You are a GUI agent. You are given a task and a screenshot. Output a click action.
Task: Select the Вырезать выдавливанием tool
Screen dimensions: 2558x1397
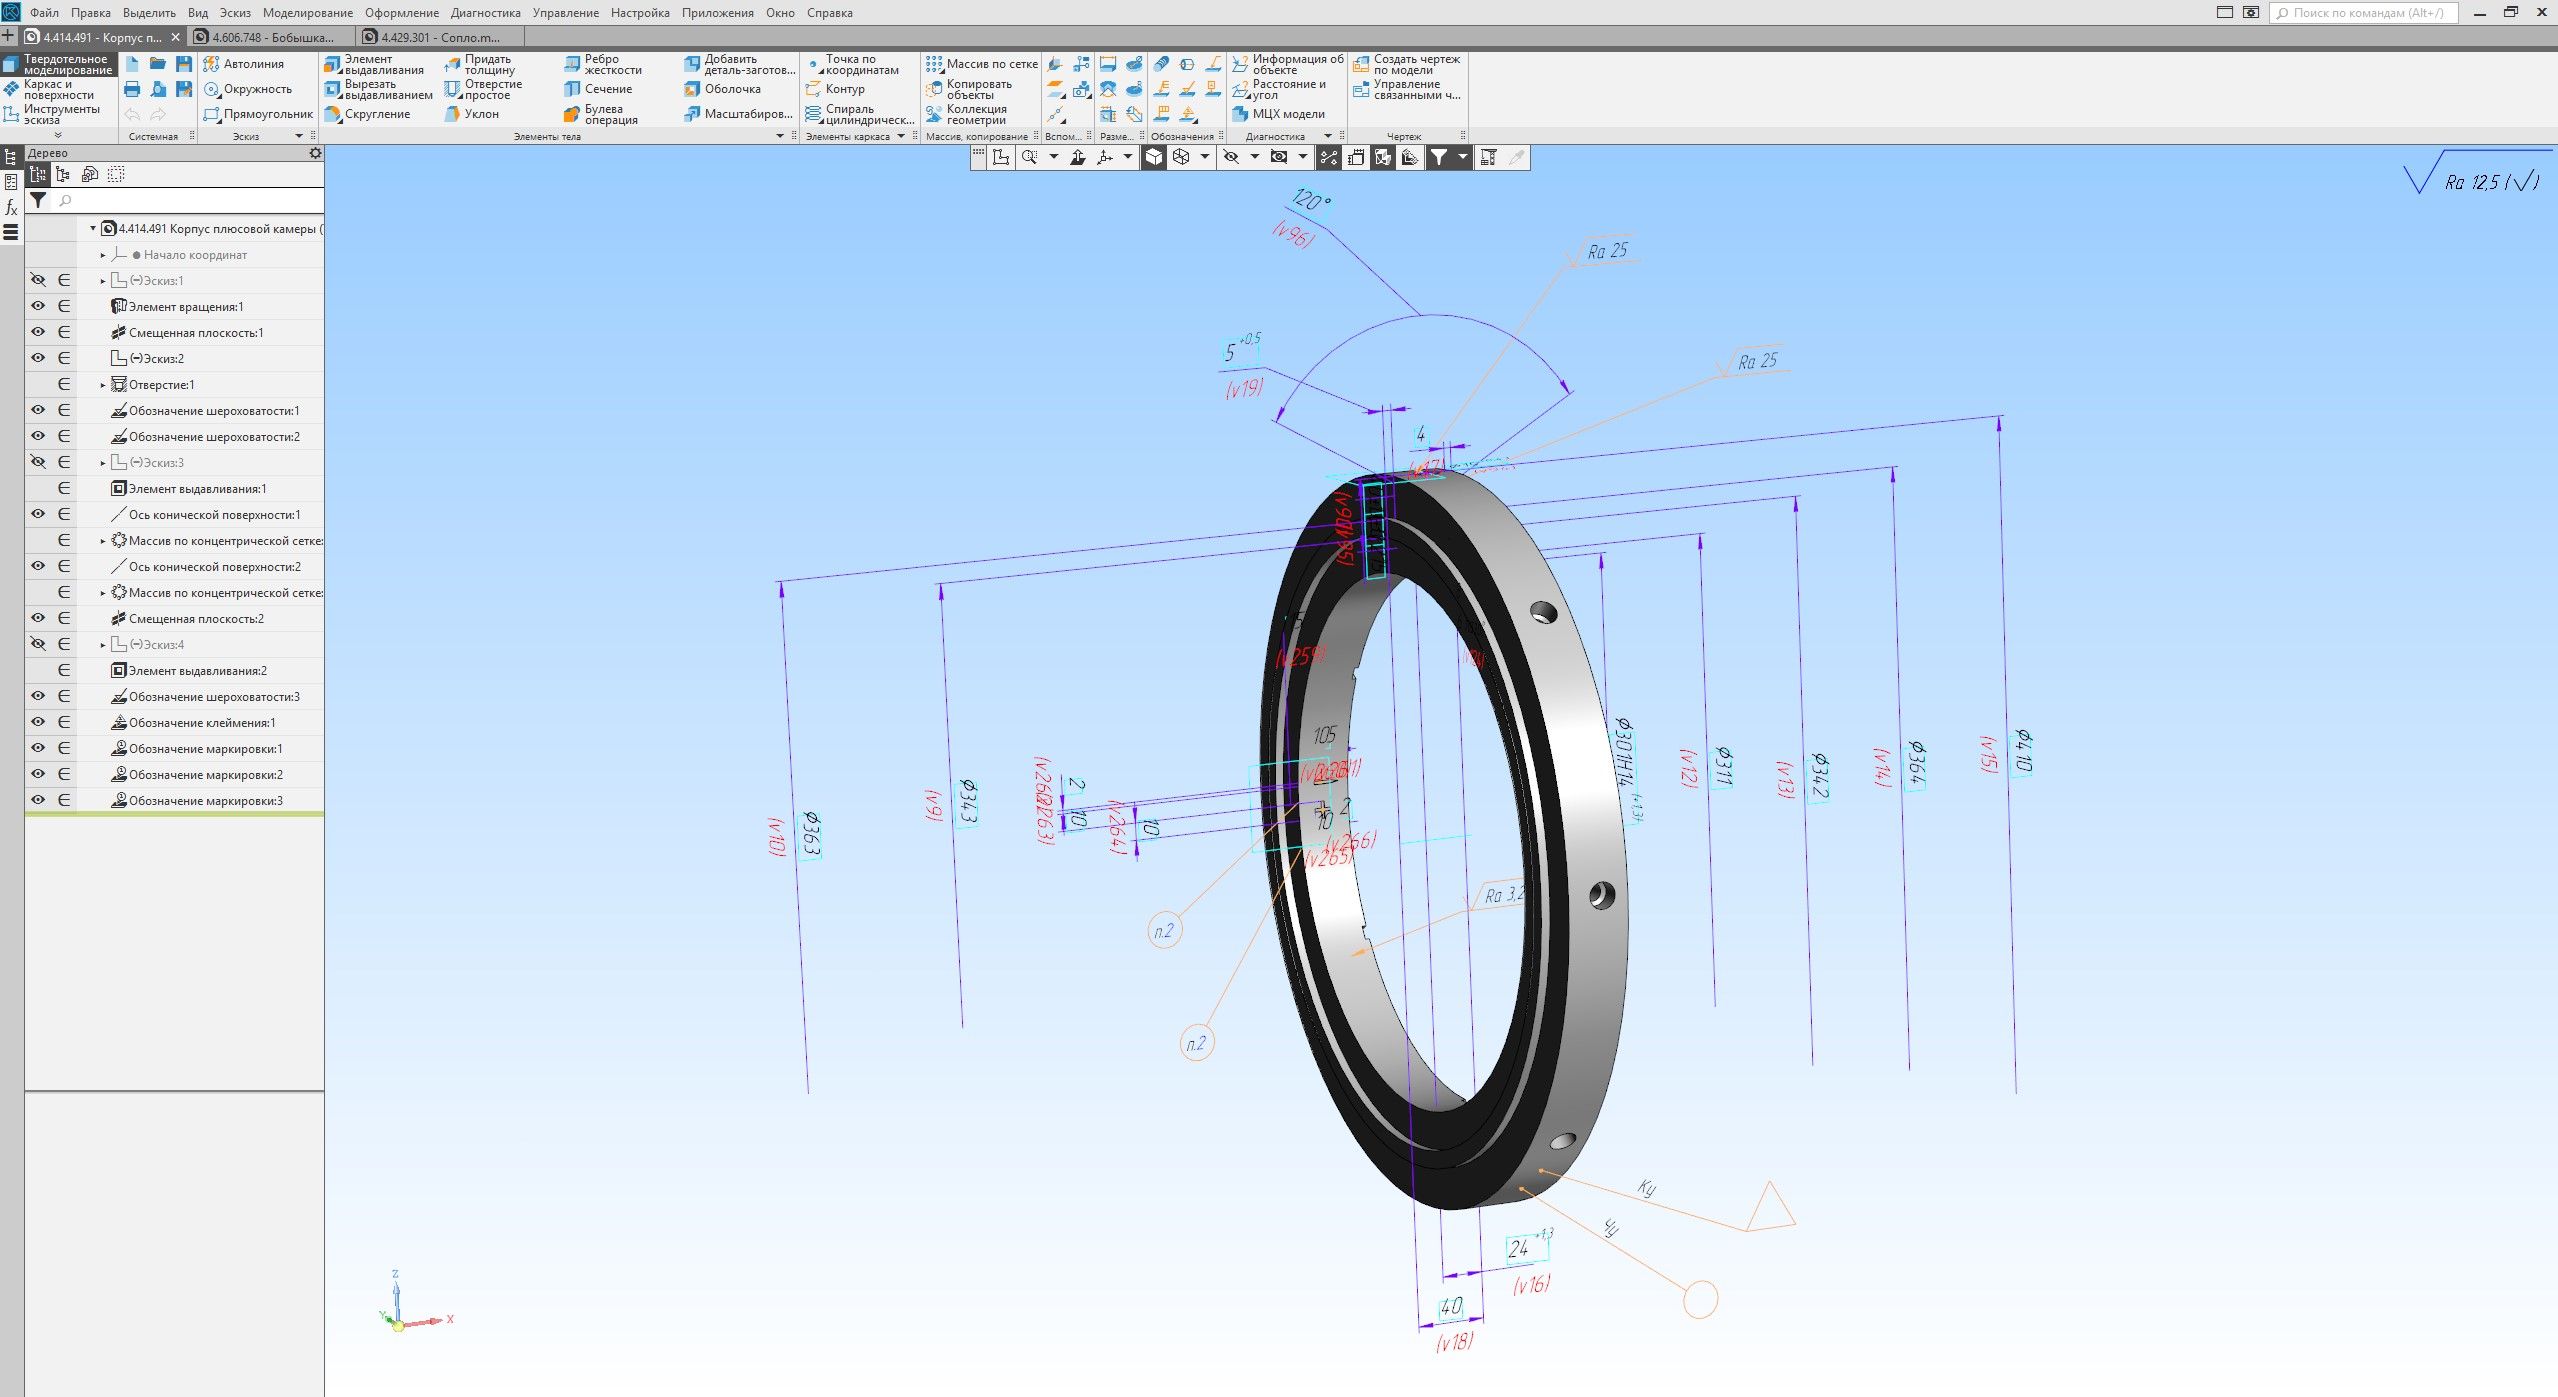378,89
